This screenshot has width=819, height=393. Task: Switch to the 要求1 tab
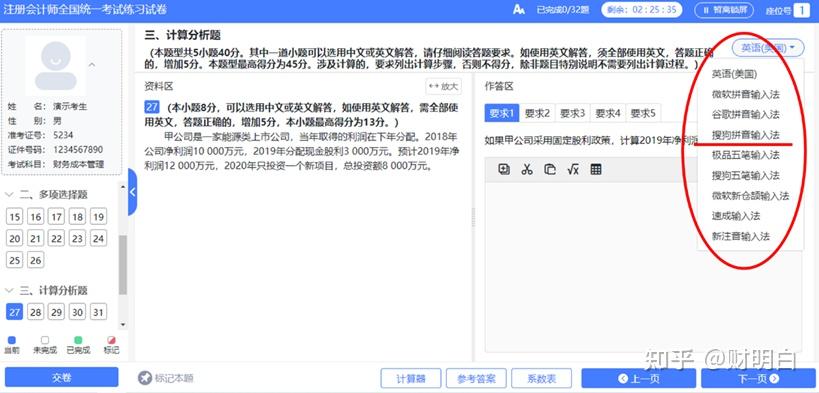coord(501,113)
